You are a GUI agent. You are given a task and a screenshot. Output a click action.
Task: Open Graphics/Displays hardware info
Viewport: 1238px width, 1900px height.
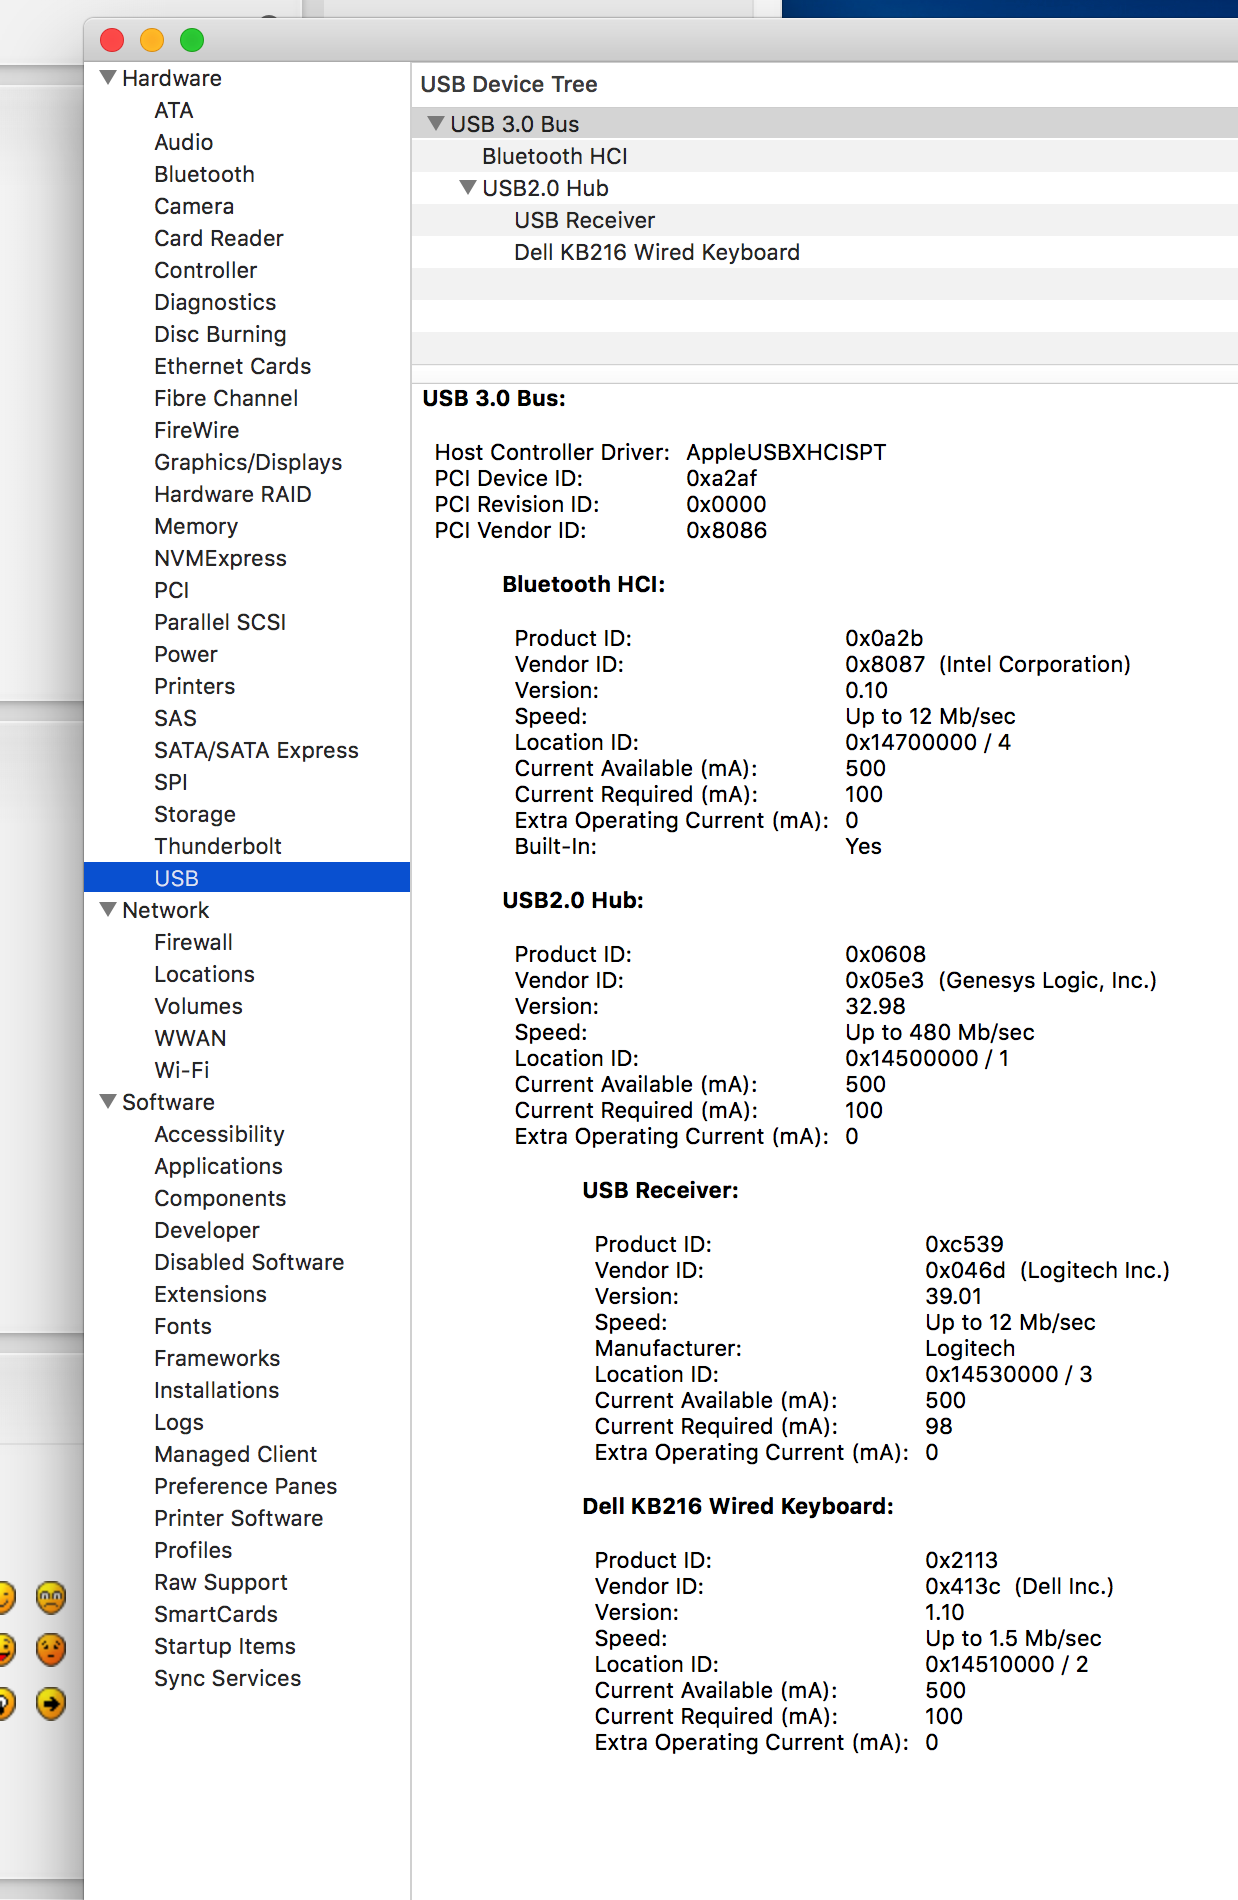tap(247, 462)
